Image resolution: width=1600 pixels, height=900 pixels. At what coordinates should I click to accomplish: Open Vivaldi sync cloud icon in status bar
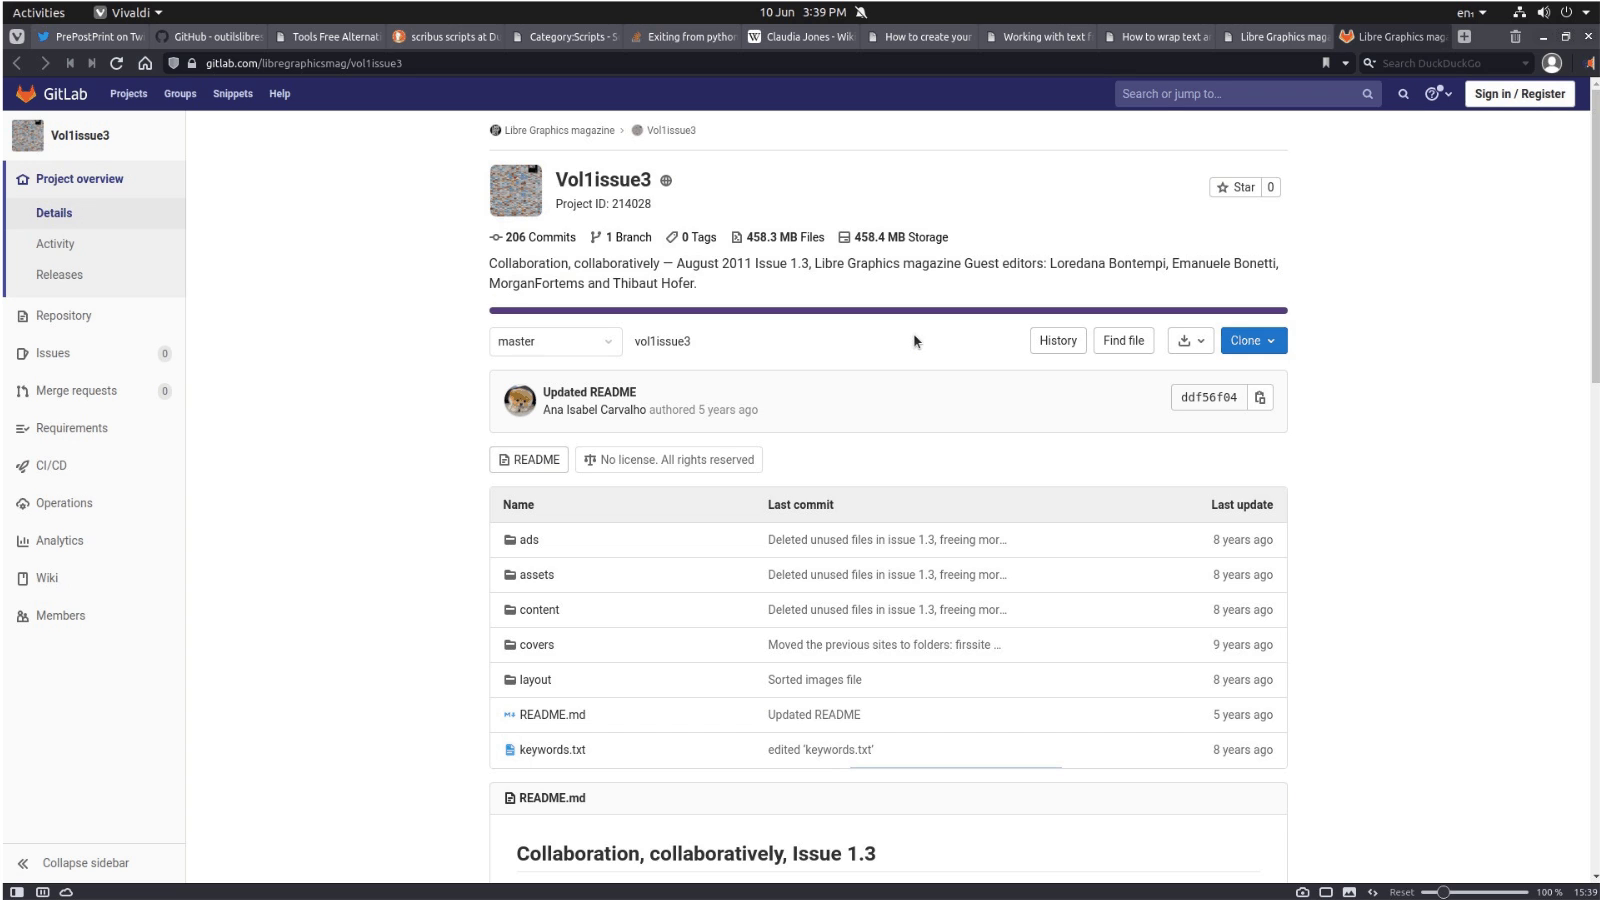(66, 892)
